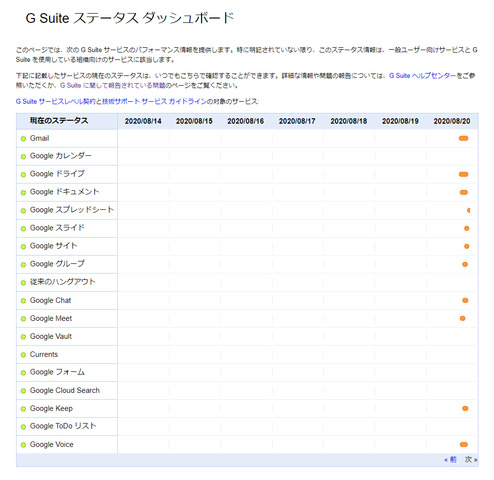Select the Google ToDo リスト service name
The image size is (494, 480).
63,426
